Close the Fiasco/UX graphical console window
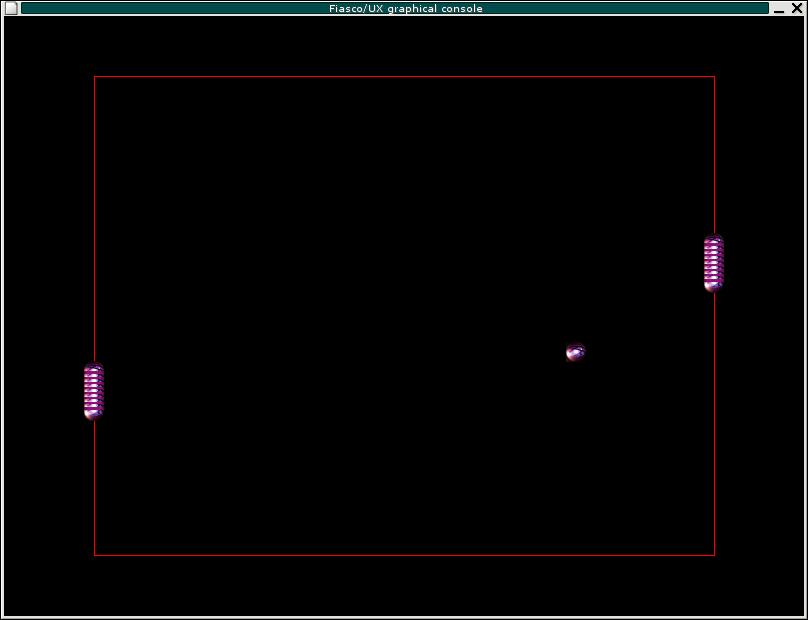 pyautogui.click(x=797, y=8)
